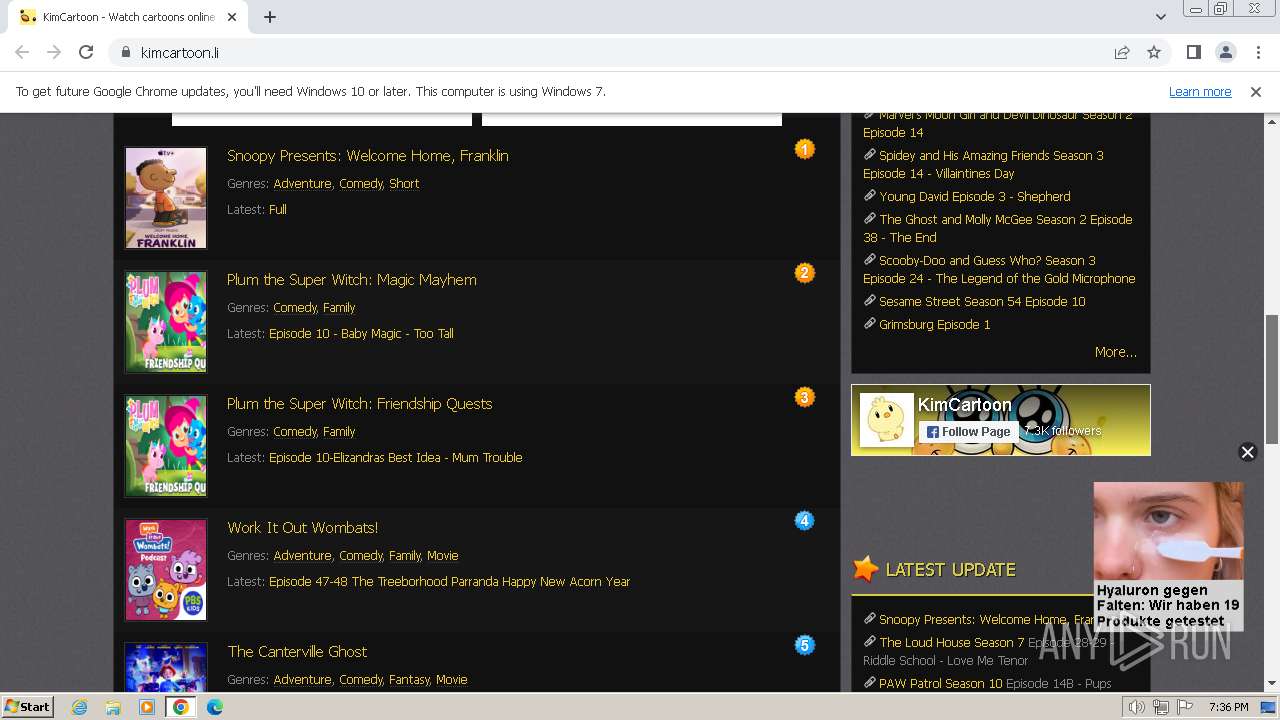1280x720 pixels.
Task: Open PAW Patrol Season 10 update
Action: 940,683
